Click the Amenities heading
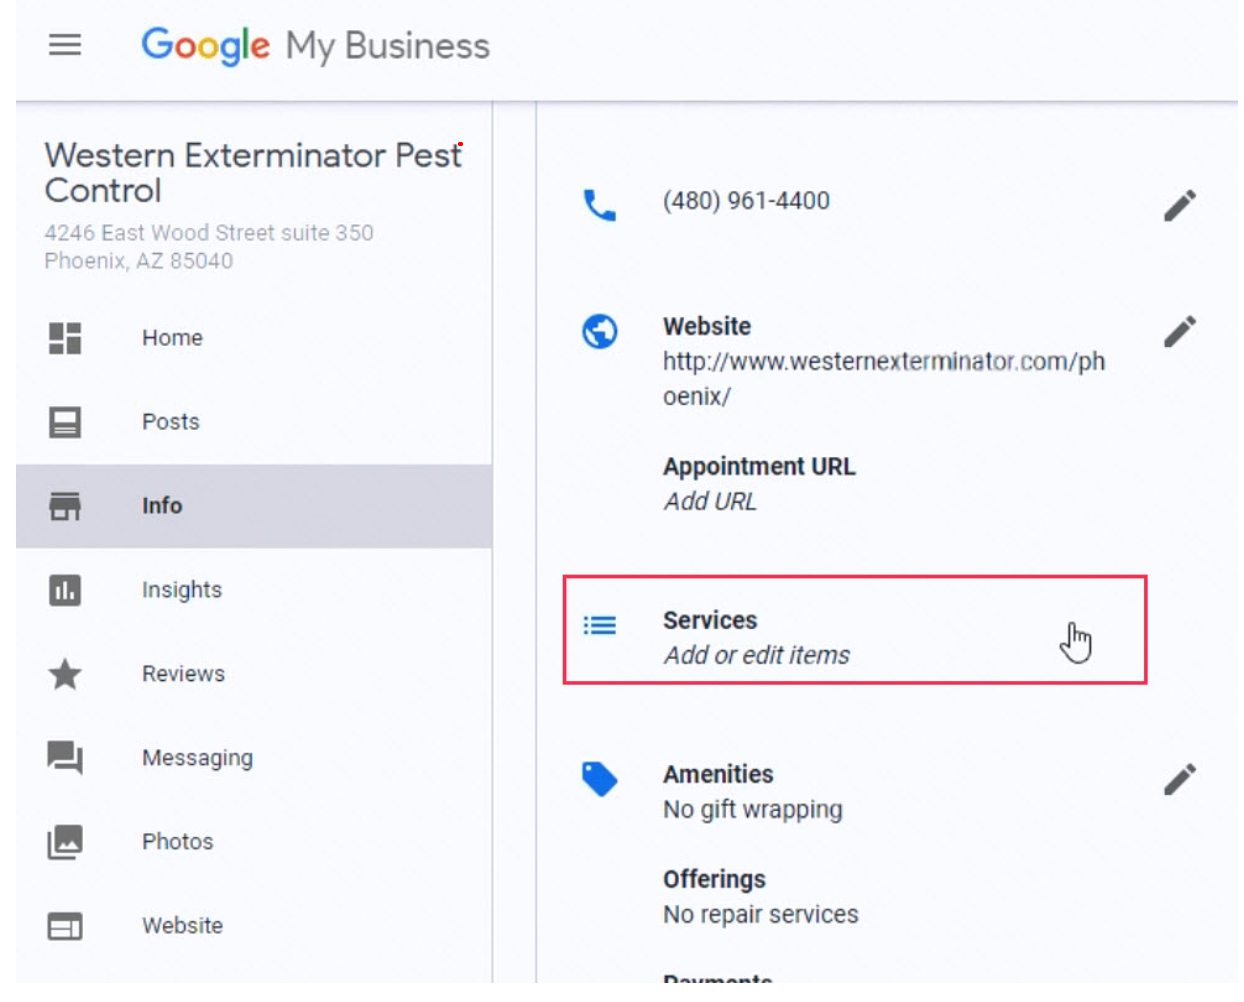The image size is (1244, 1002). 718,774
